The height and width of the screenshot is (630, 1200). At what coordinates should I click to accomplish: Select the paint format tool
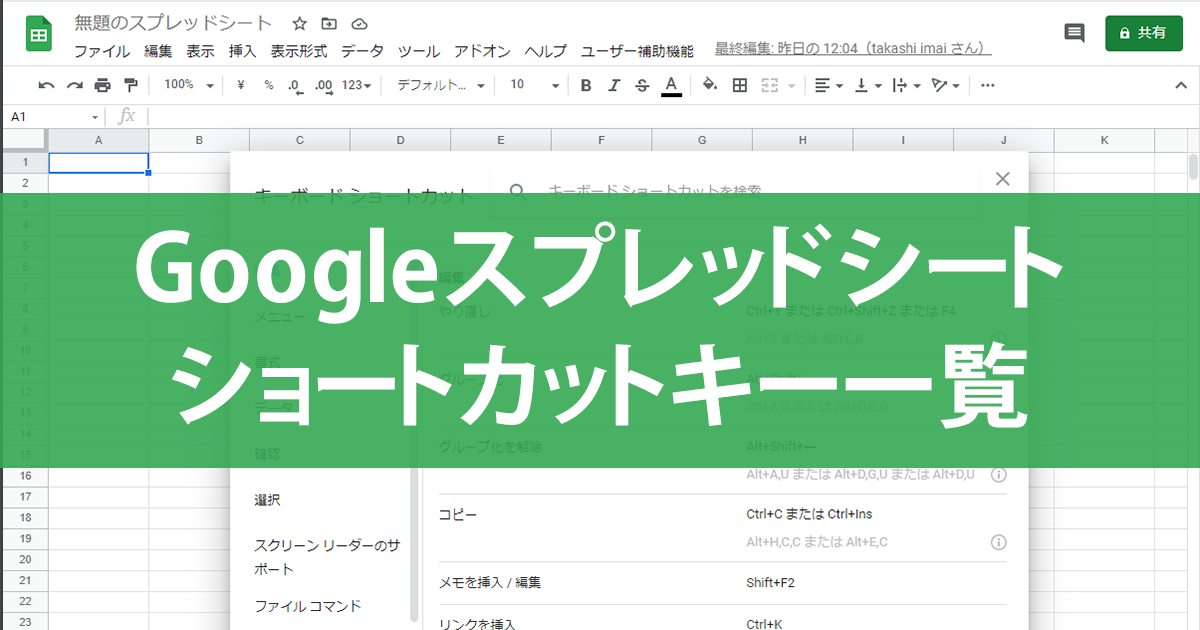(131, 86)
